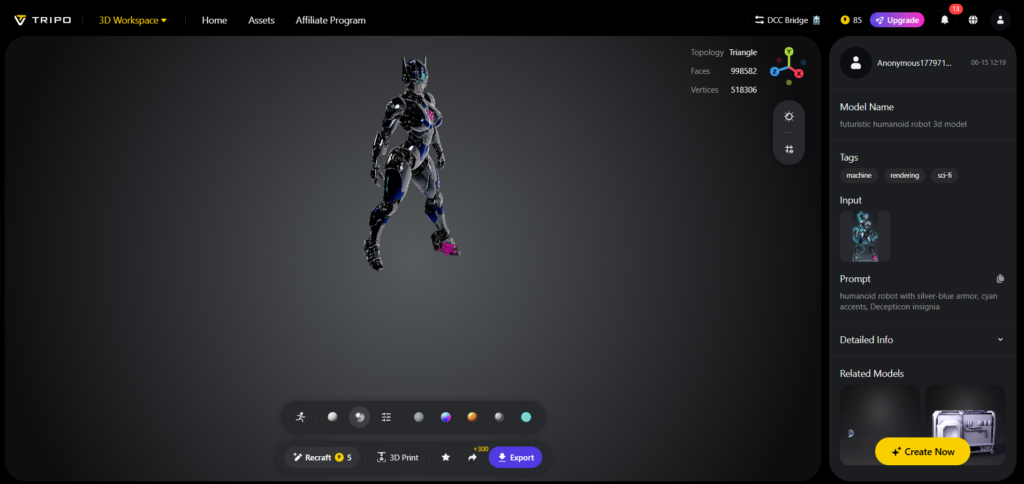This screenshot has height=484, width=1024.
Task: Open the input robot thumbnail image
Action: coord(865,236)
